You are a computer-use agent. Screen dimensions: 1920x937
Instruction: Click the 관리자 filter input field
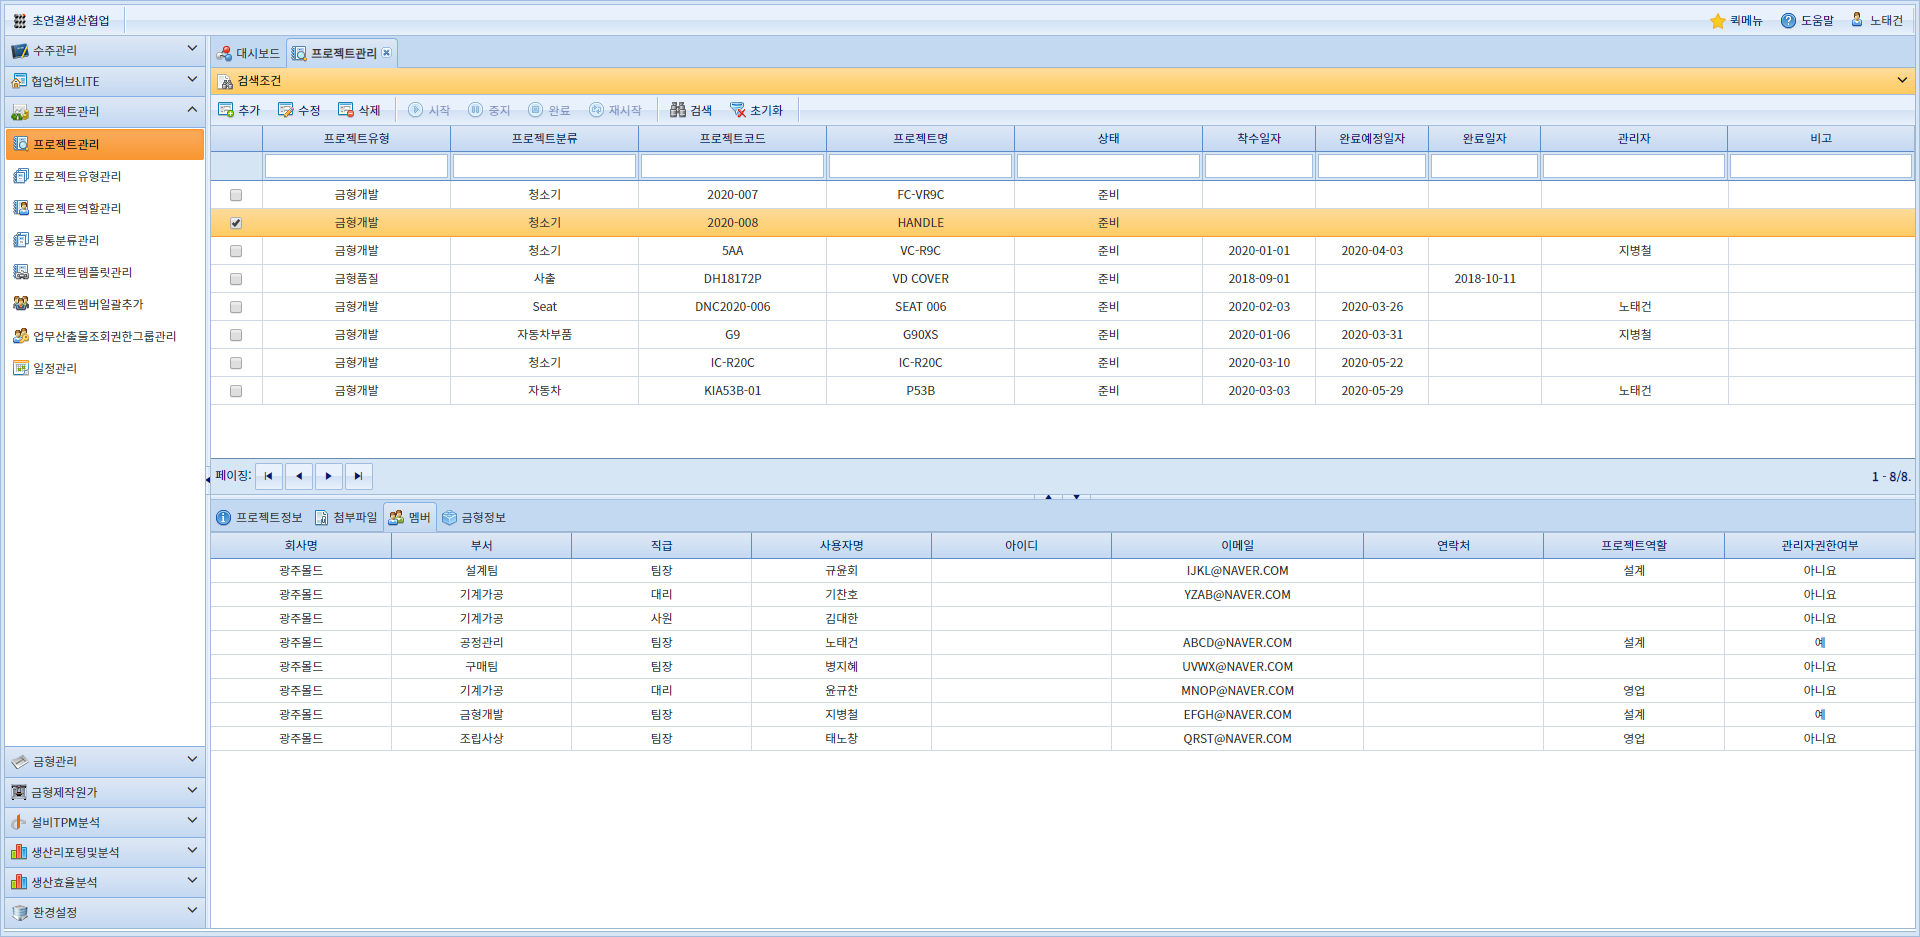[1634, 166]
